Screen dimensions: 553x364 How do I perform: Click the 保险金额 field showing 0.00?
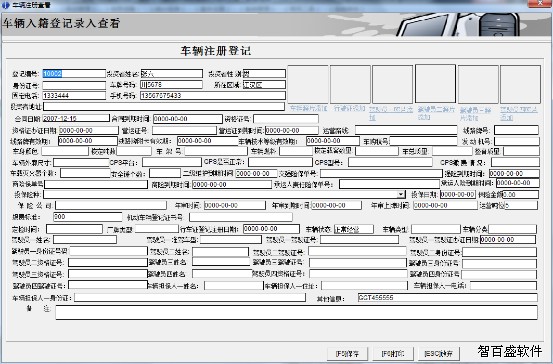[x=520, y=194]
